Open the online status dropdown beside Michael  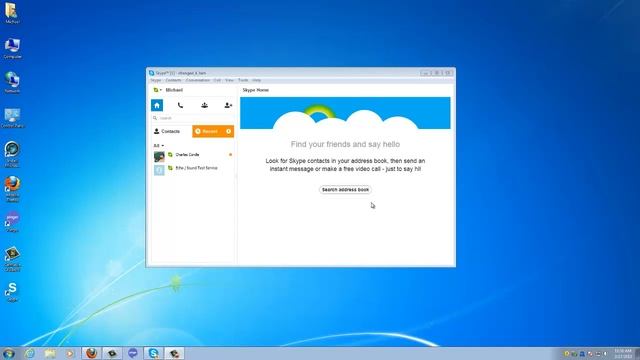tap(158, 90)
